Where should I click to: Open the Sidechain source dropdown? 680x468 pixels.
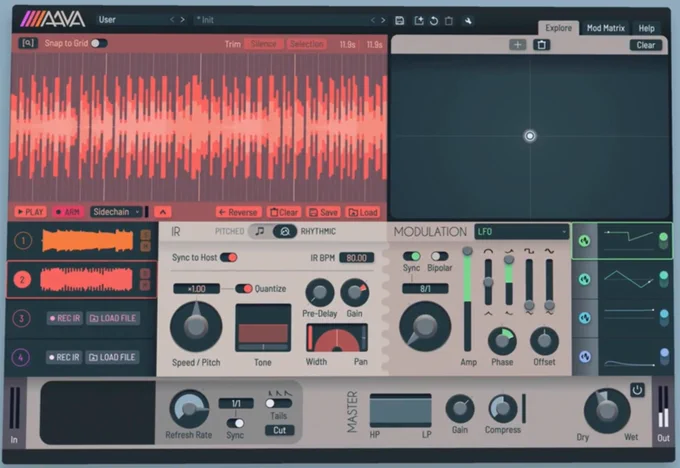116,212
